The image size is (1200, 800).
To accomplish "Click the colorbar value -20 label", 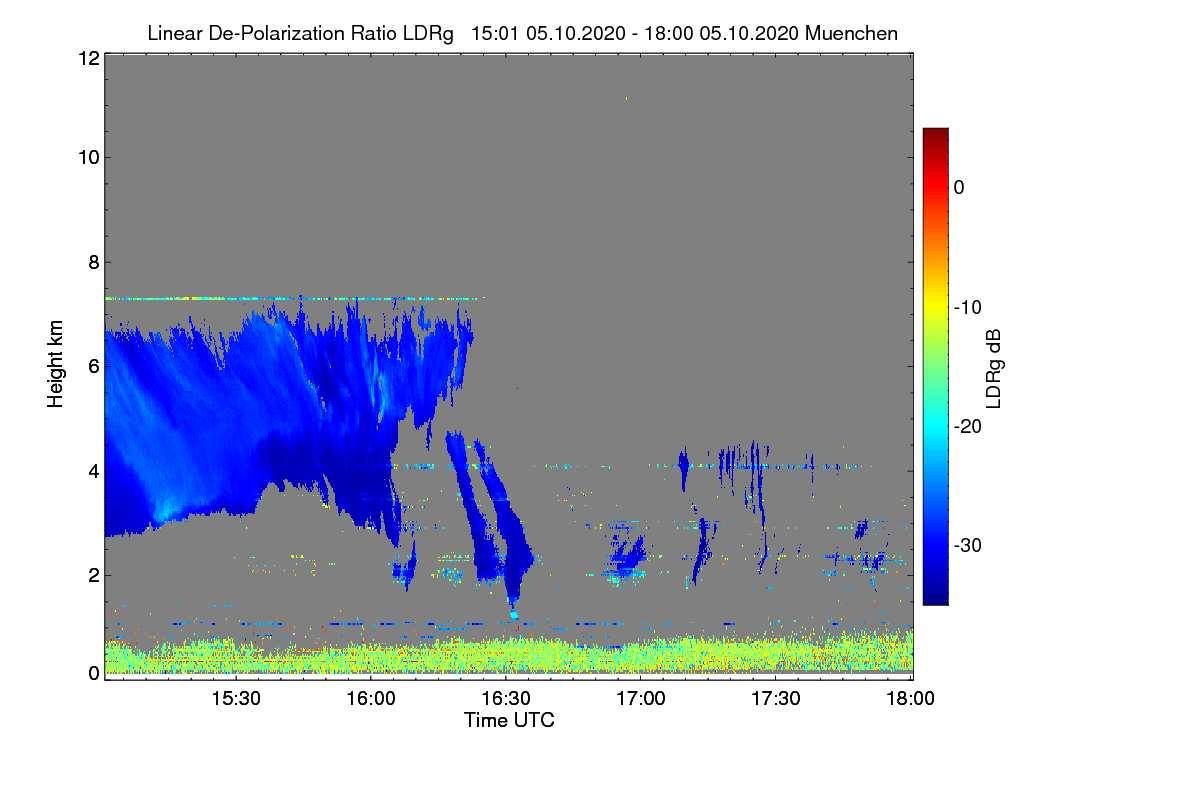I will click(968, 426).
